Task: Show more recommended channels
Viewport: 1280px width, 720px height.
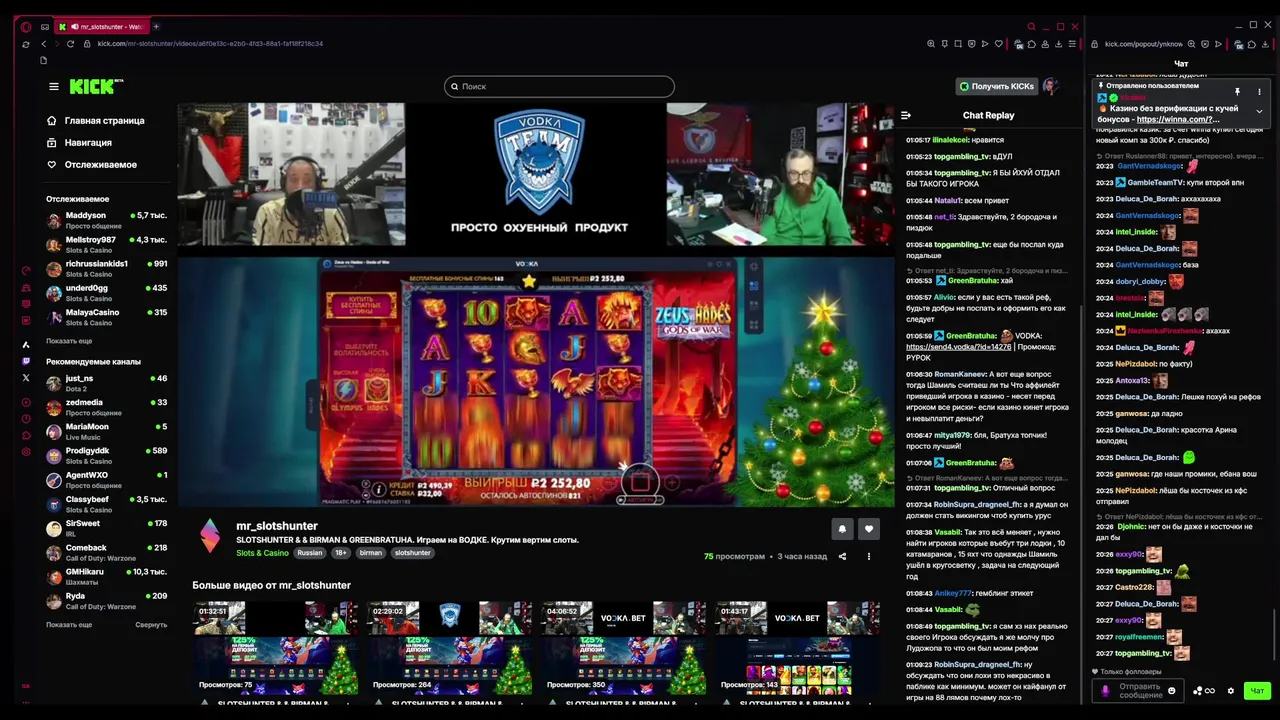Action: [x=69, y=625]
